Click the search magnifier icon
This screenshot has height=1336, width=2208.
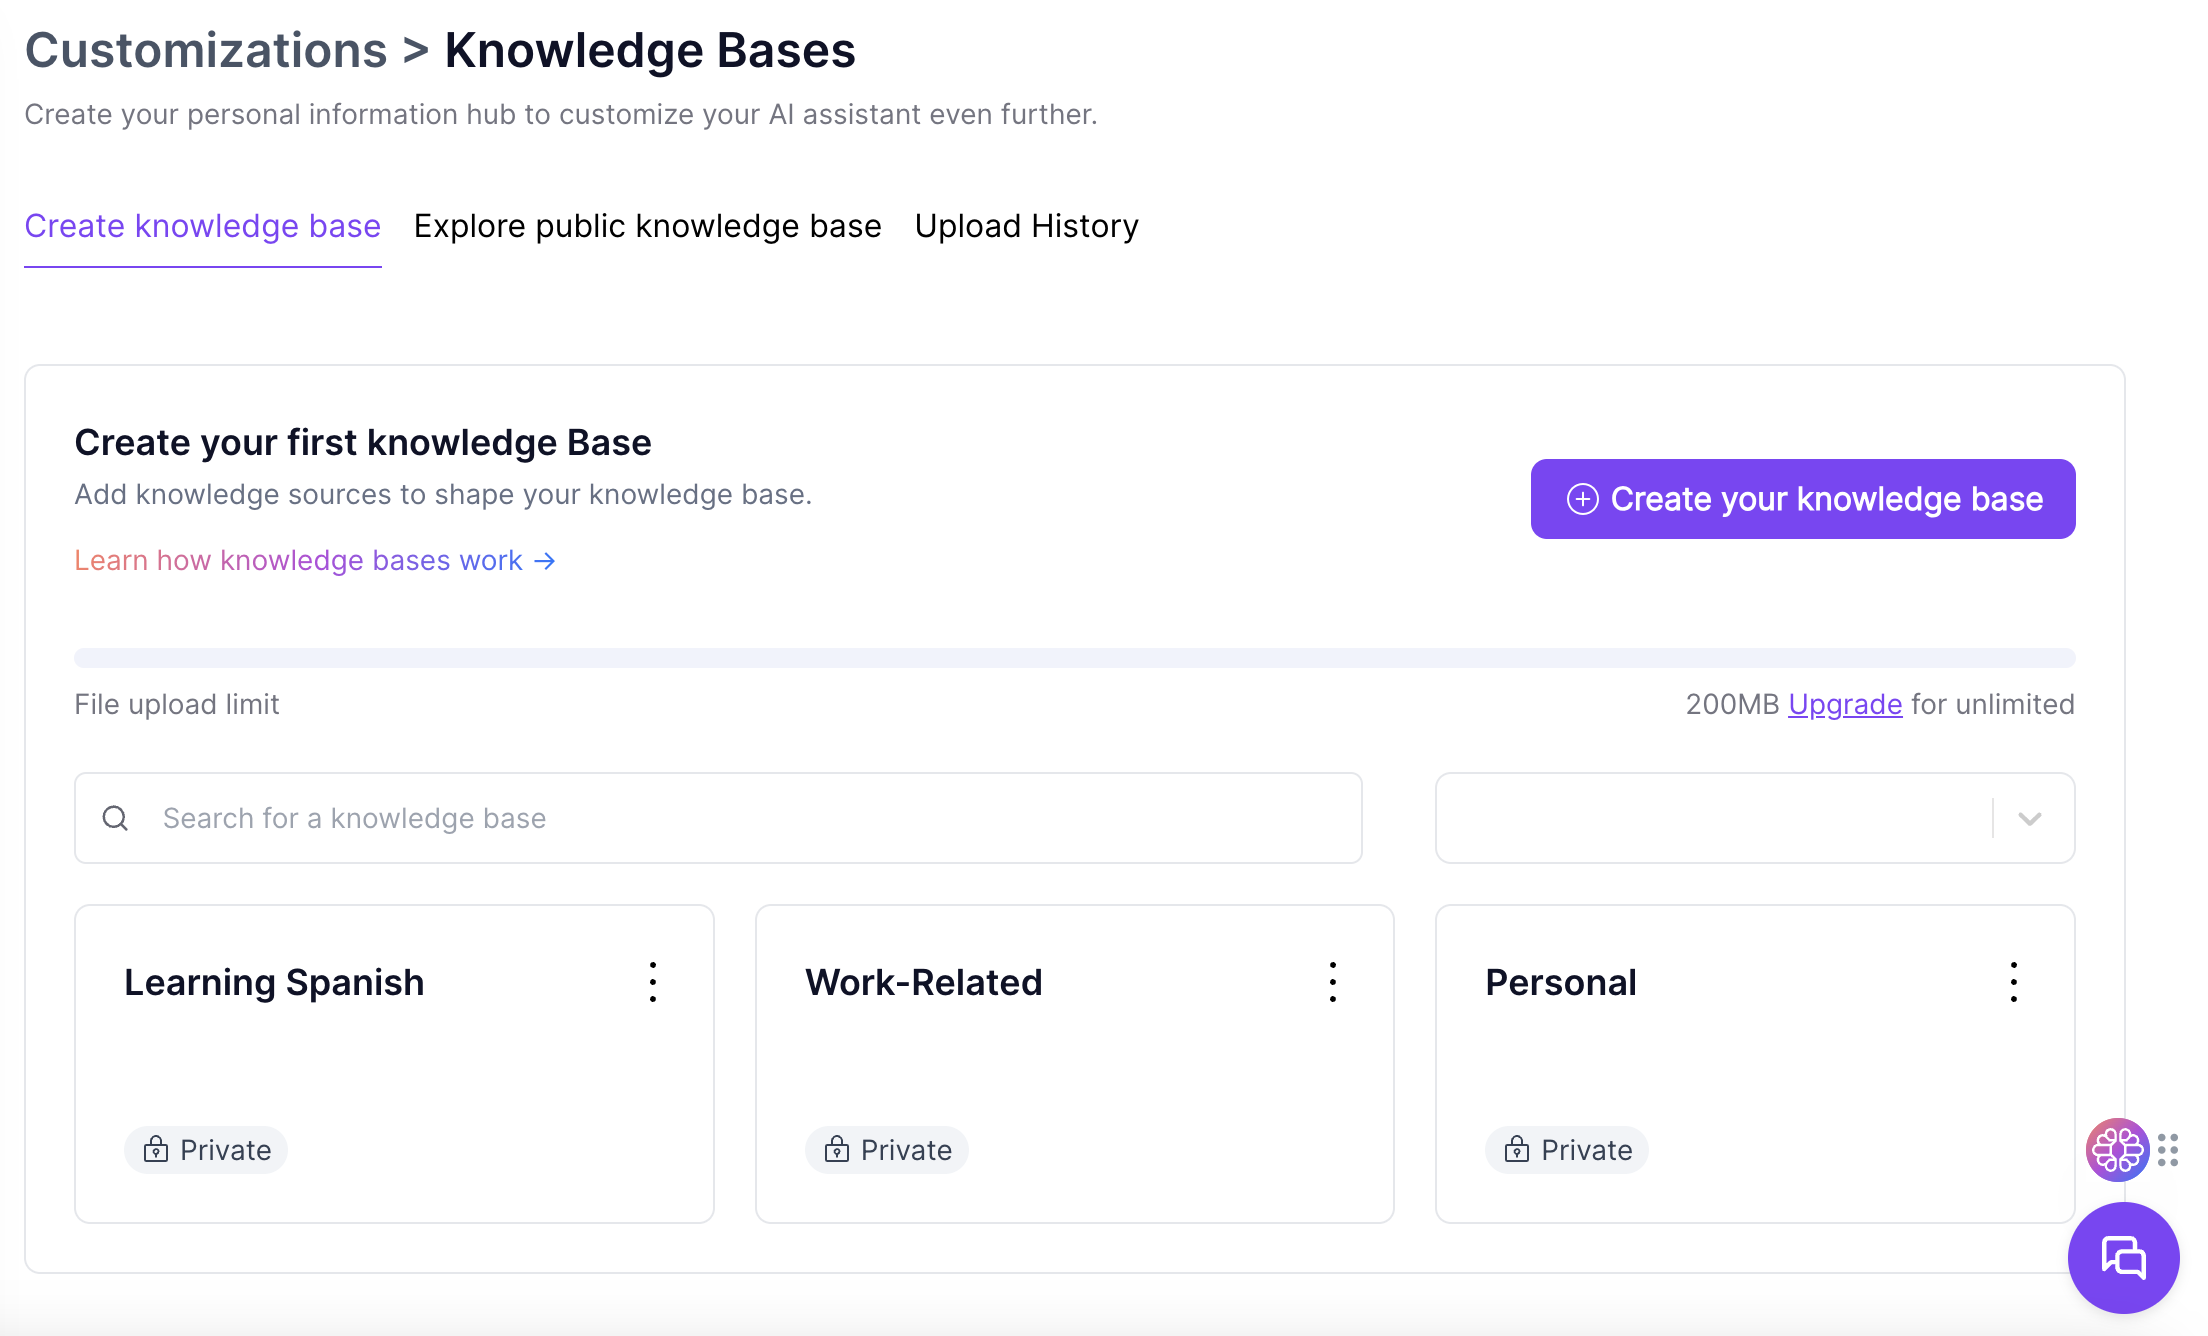pyautogui.click(x=116, y=818)
